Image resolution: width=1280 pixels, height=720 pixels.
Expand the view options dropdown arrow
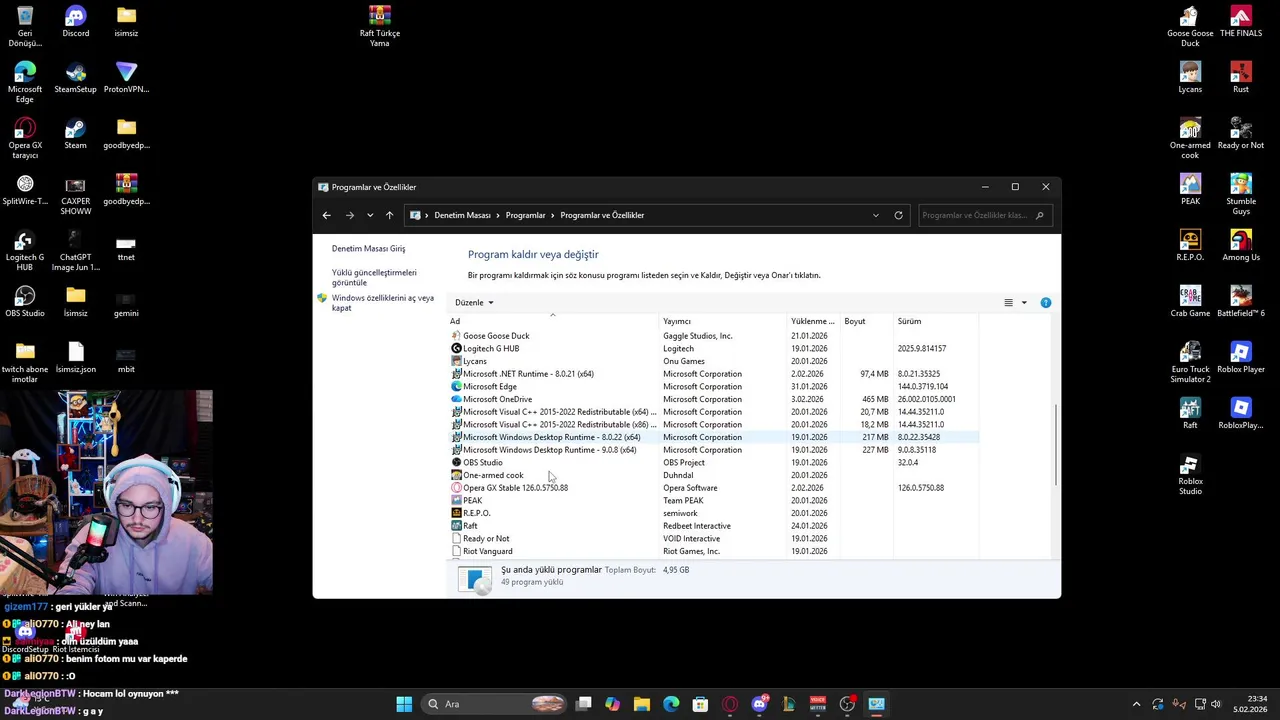[x=1024, y=302]
